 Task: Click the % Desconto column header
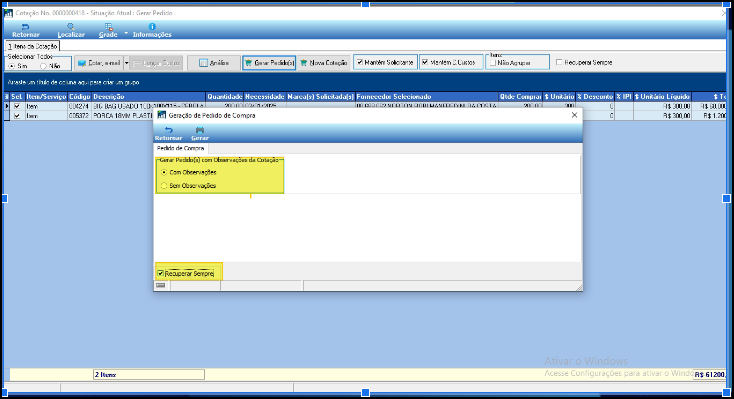595,96
